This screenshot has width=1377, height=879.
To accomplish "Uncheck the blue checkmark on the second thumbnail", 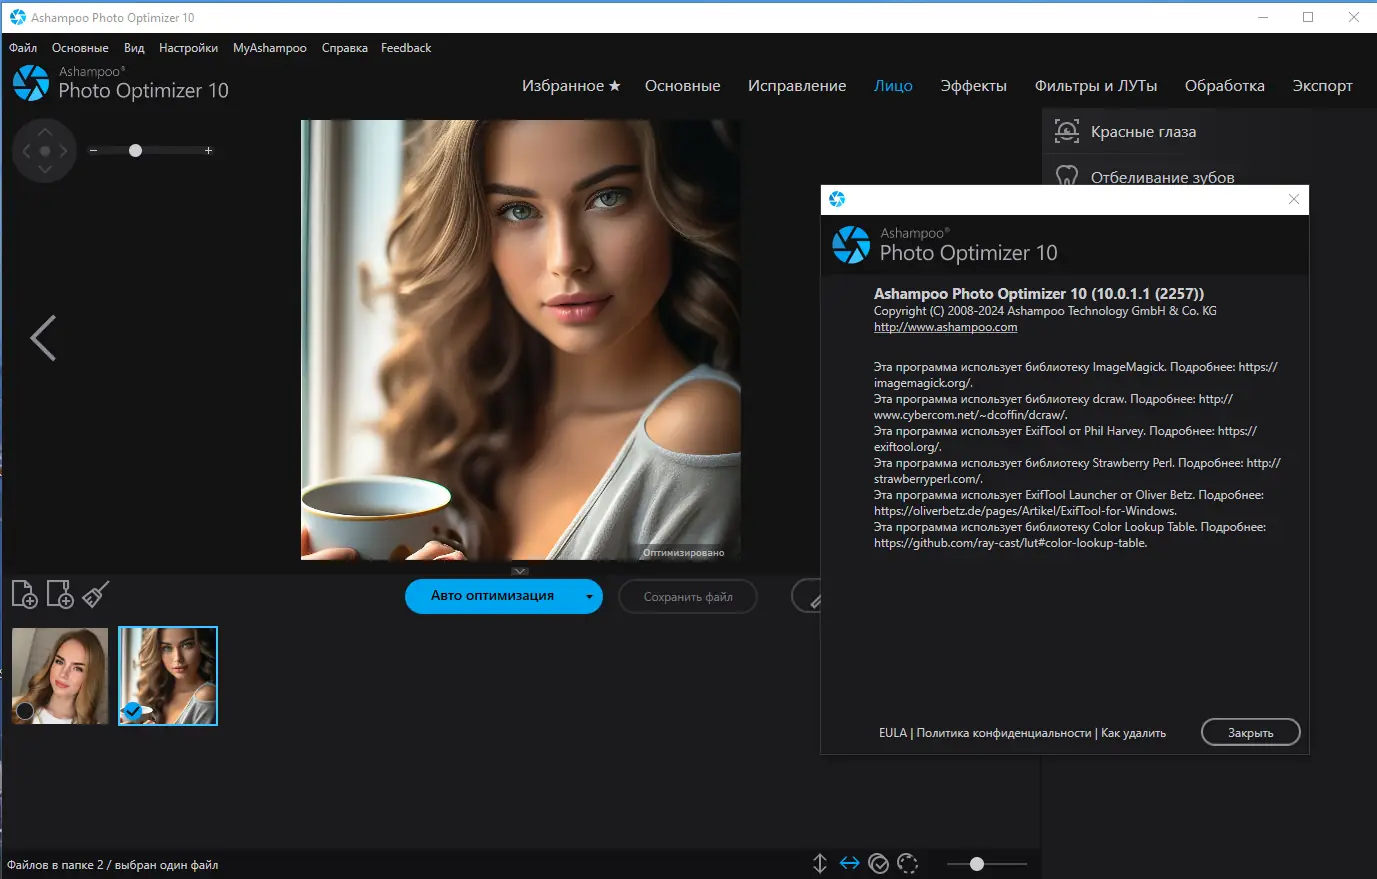I will [x=131, y=710].
